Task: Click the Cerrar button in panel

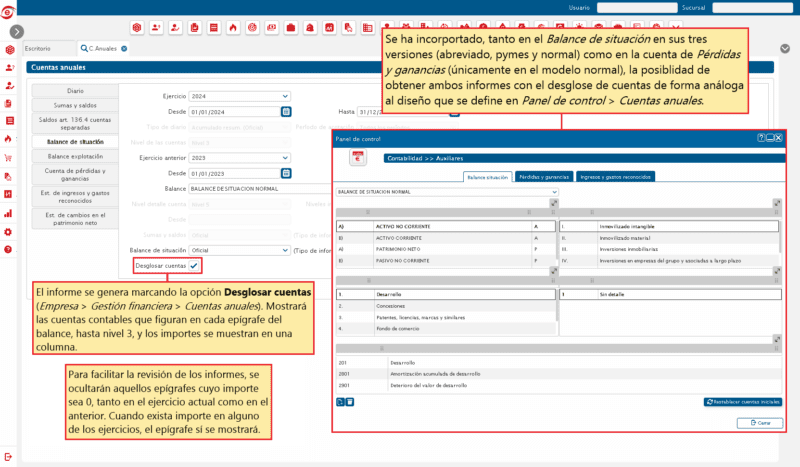Action: click(760, 423)
